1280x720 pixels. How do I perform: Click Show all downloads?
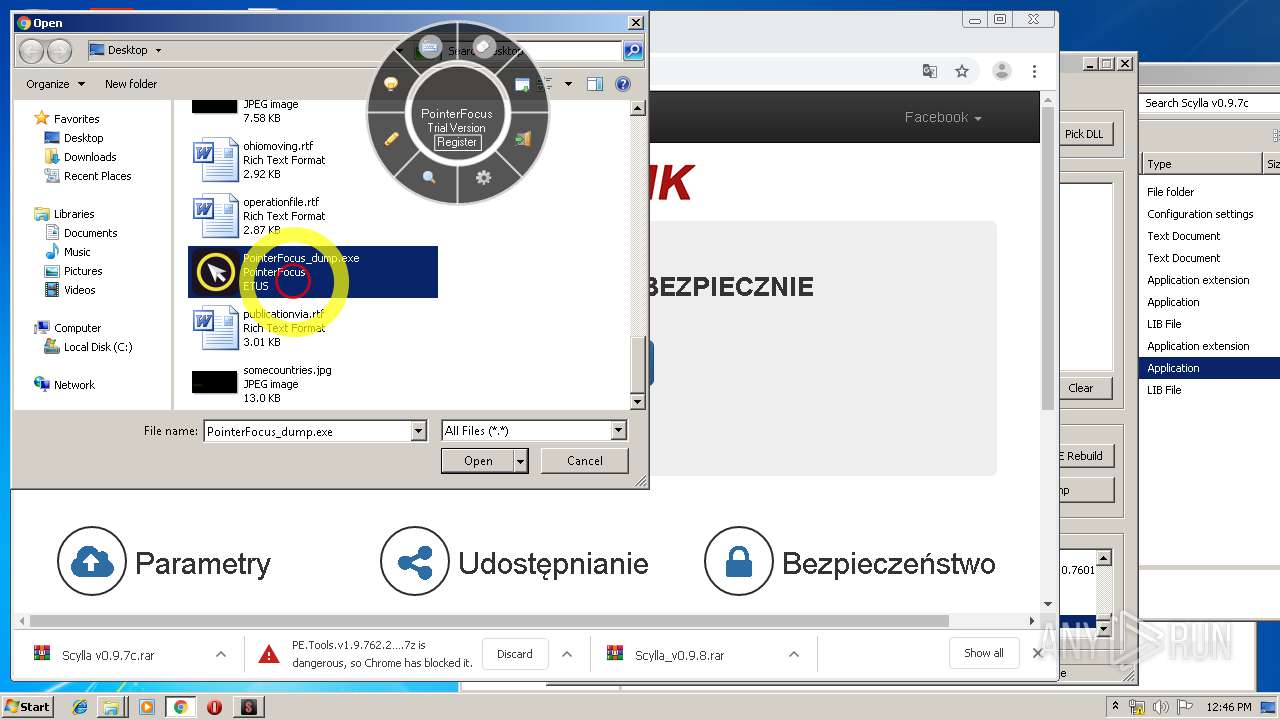[984, 653]
